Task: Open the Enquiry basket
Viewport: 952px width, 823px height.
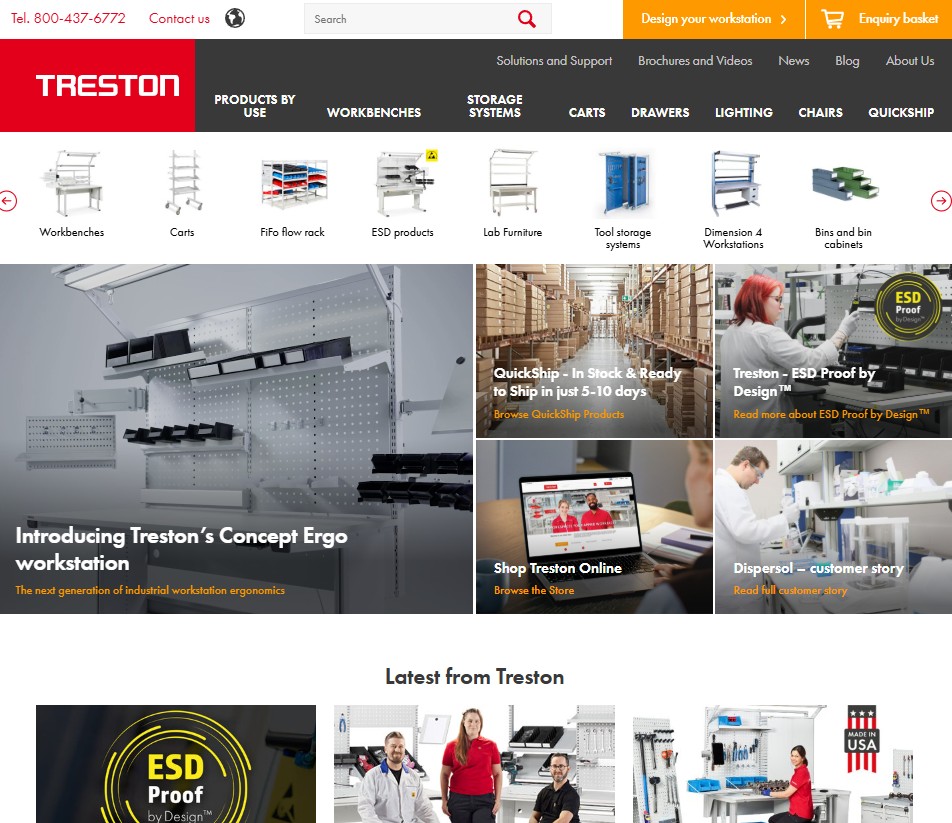Action: tap(879, 19)
